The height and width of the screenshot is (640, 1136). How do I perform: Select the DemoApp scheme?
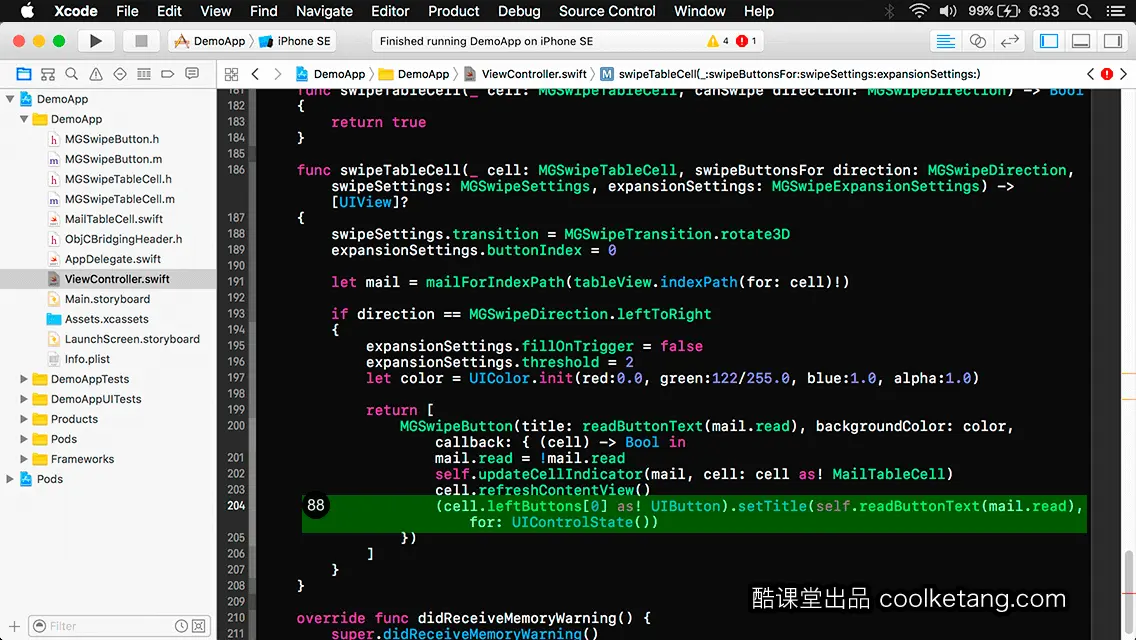point(211,41)
